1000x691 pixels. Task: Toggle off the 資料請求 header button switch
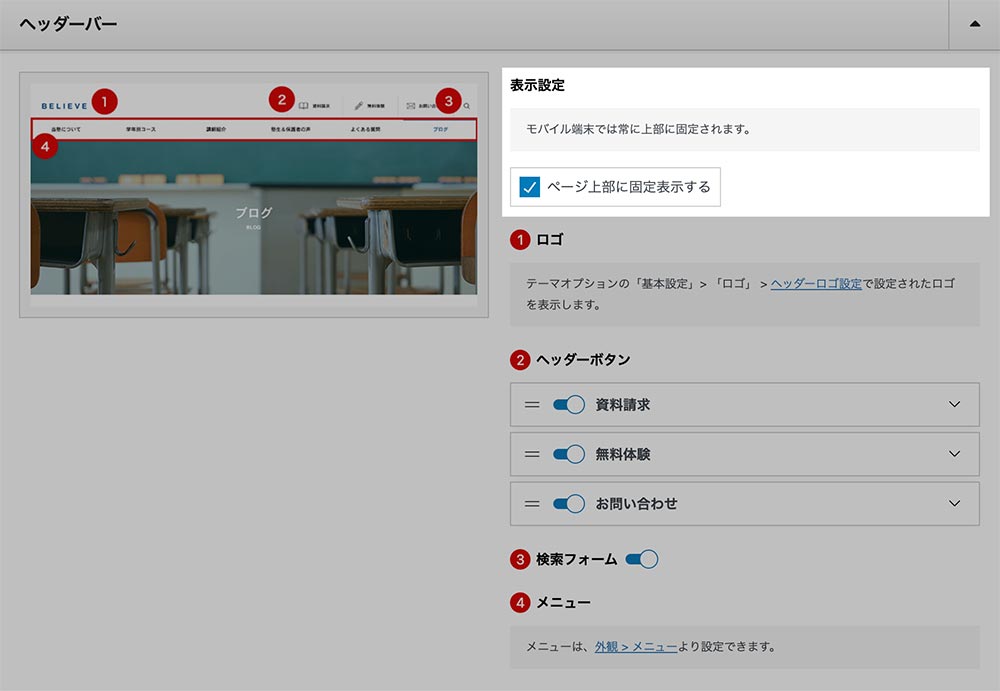click(568, 405)
